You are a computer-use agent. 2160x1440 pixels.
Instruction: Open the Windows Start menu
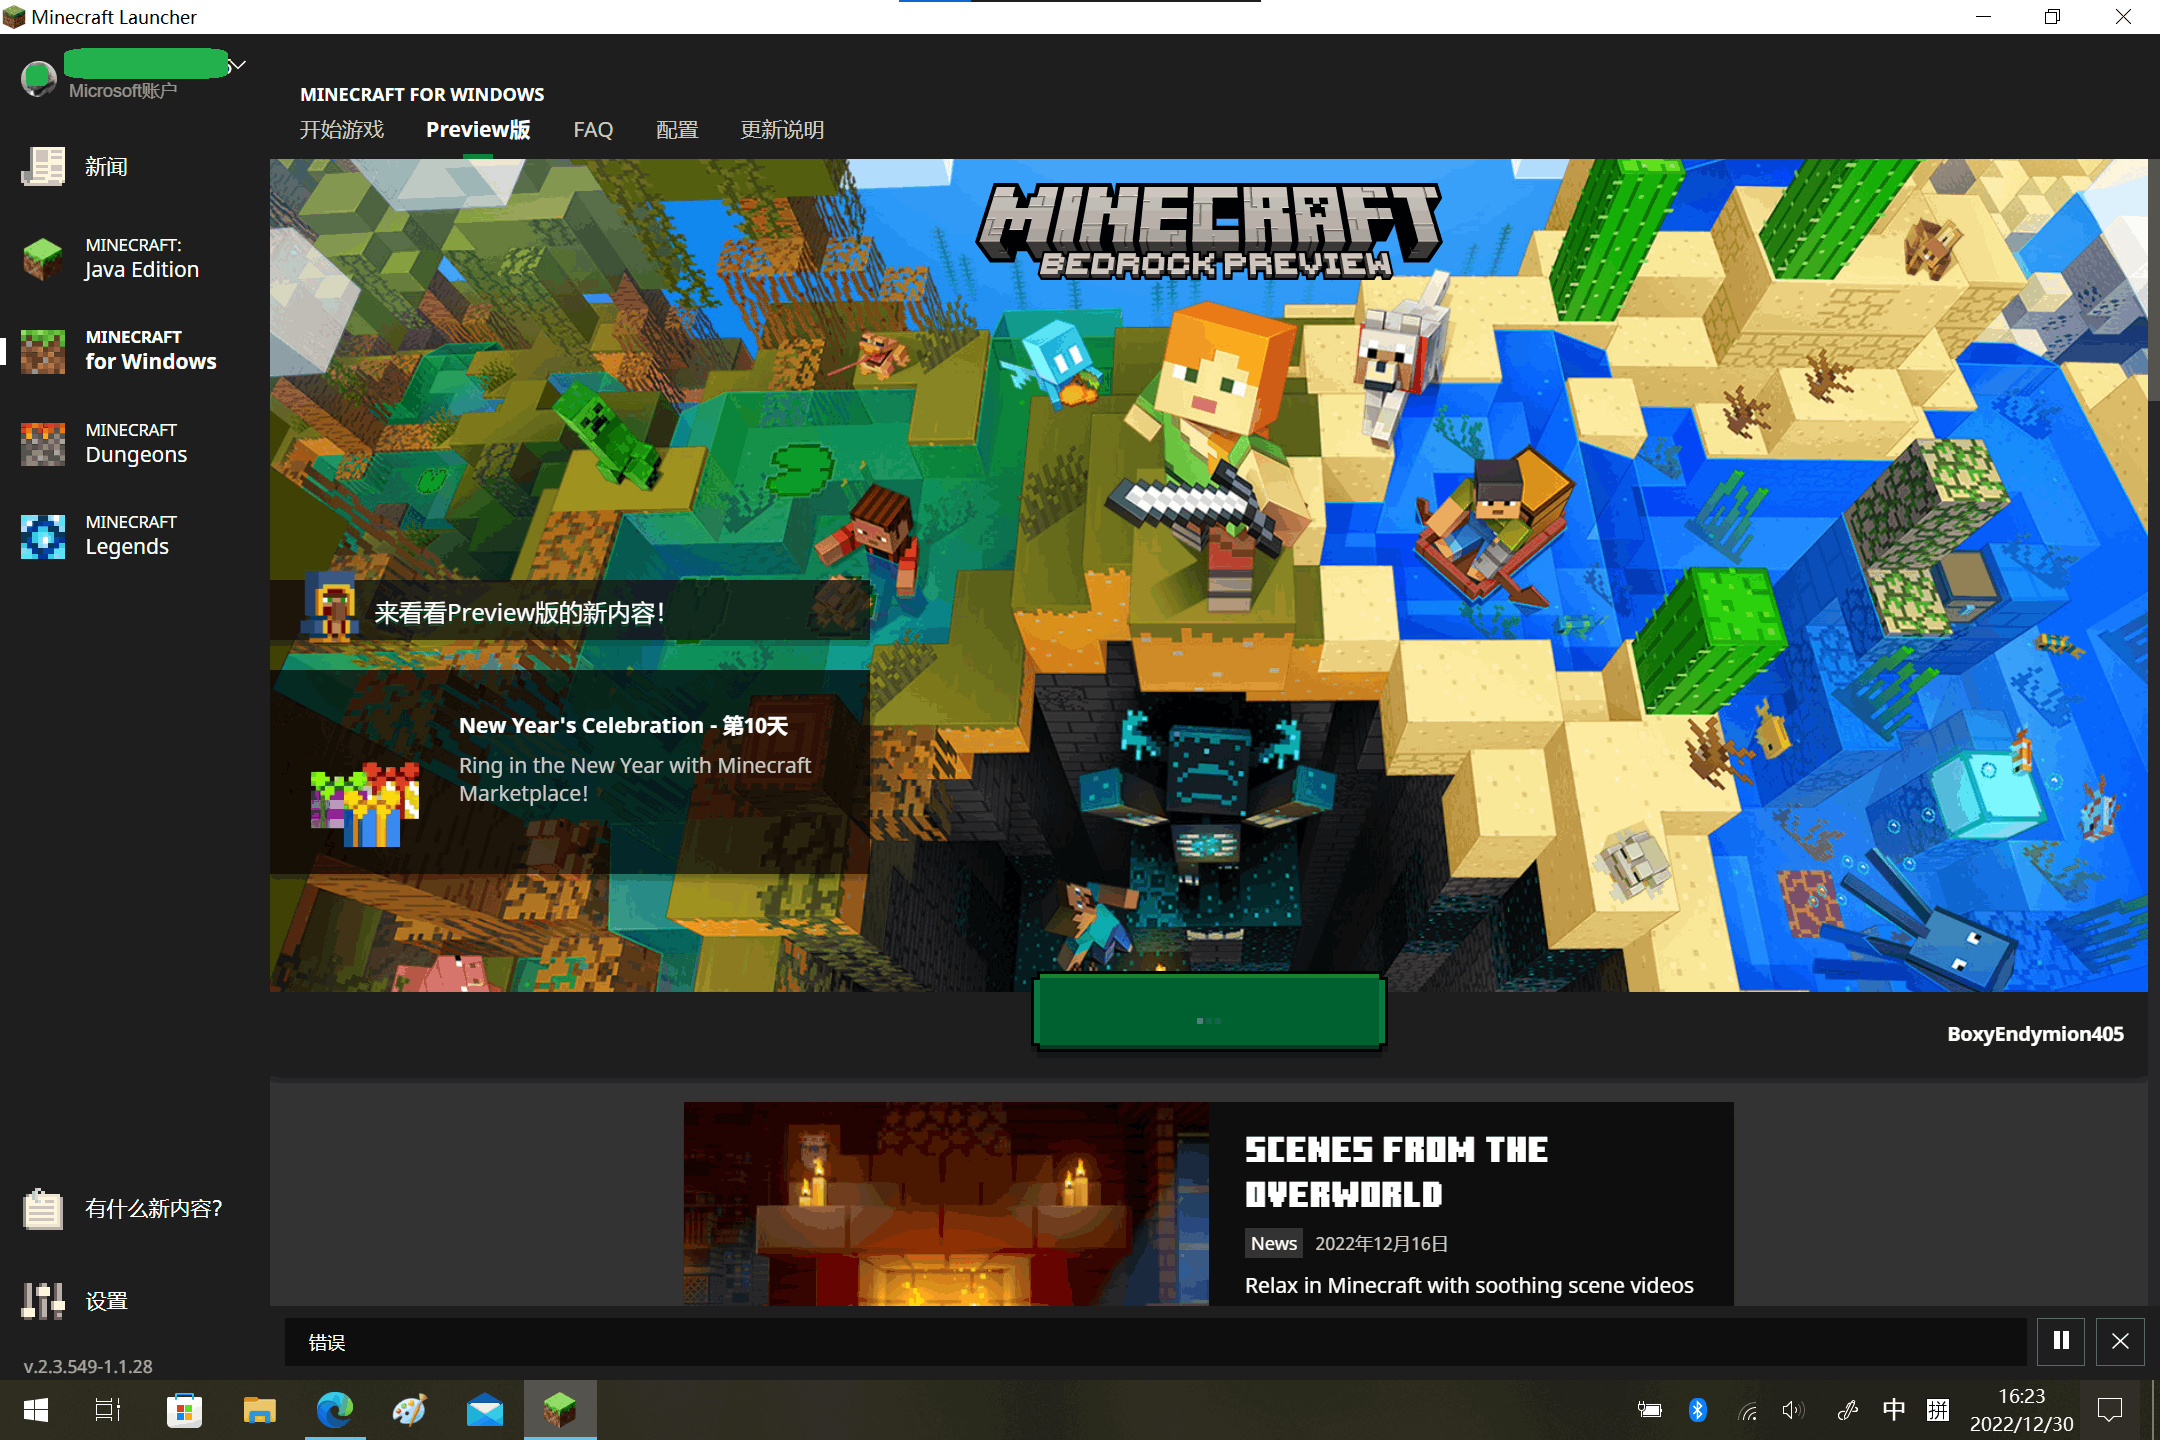[x=36, y=1410]
